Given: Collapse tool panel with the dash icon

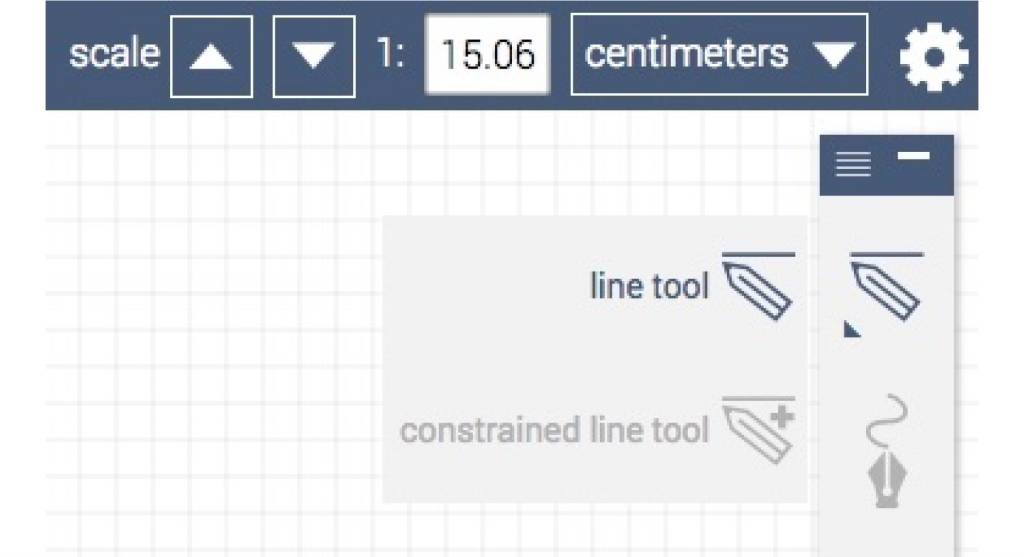Looking at the screenshot, I should 914,155.
